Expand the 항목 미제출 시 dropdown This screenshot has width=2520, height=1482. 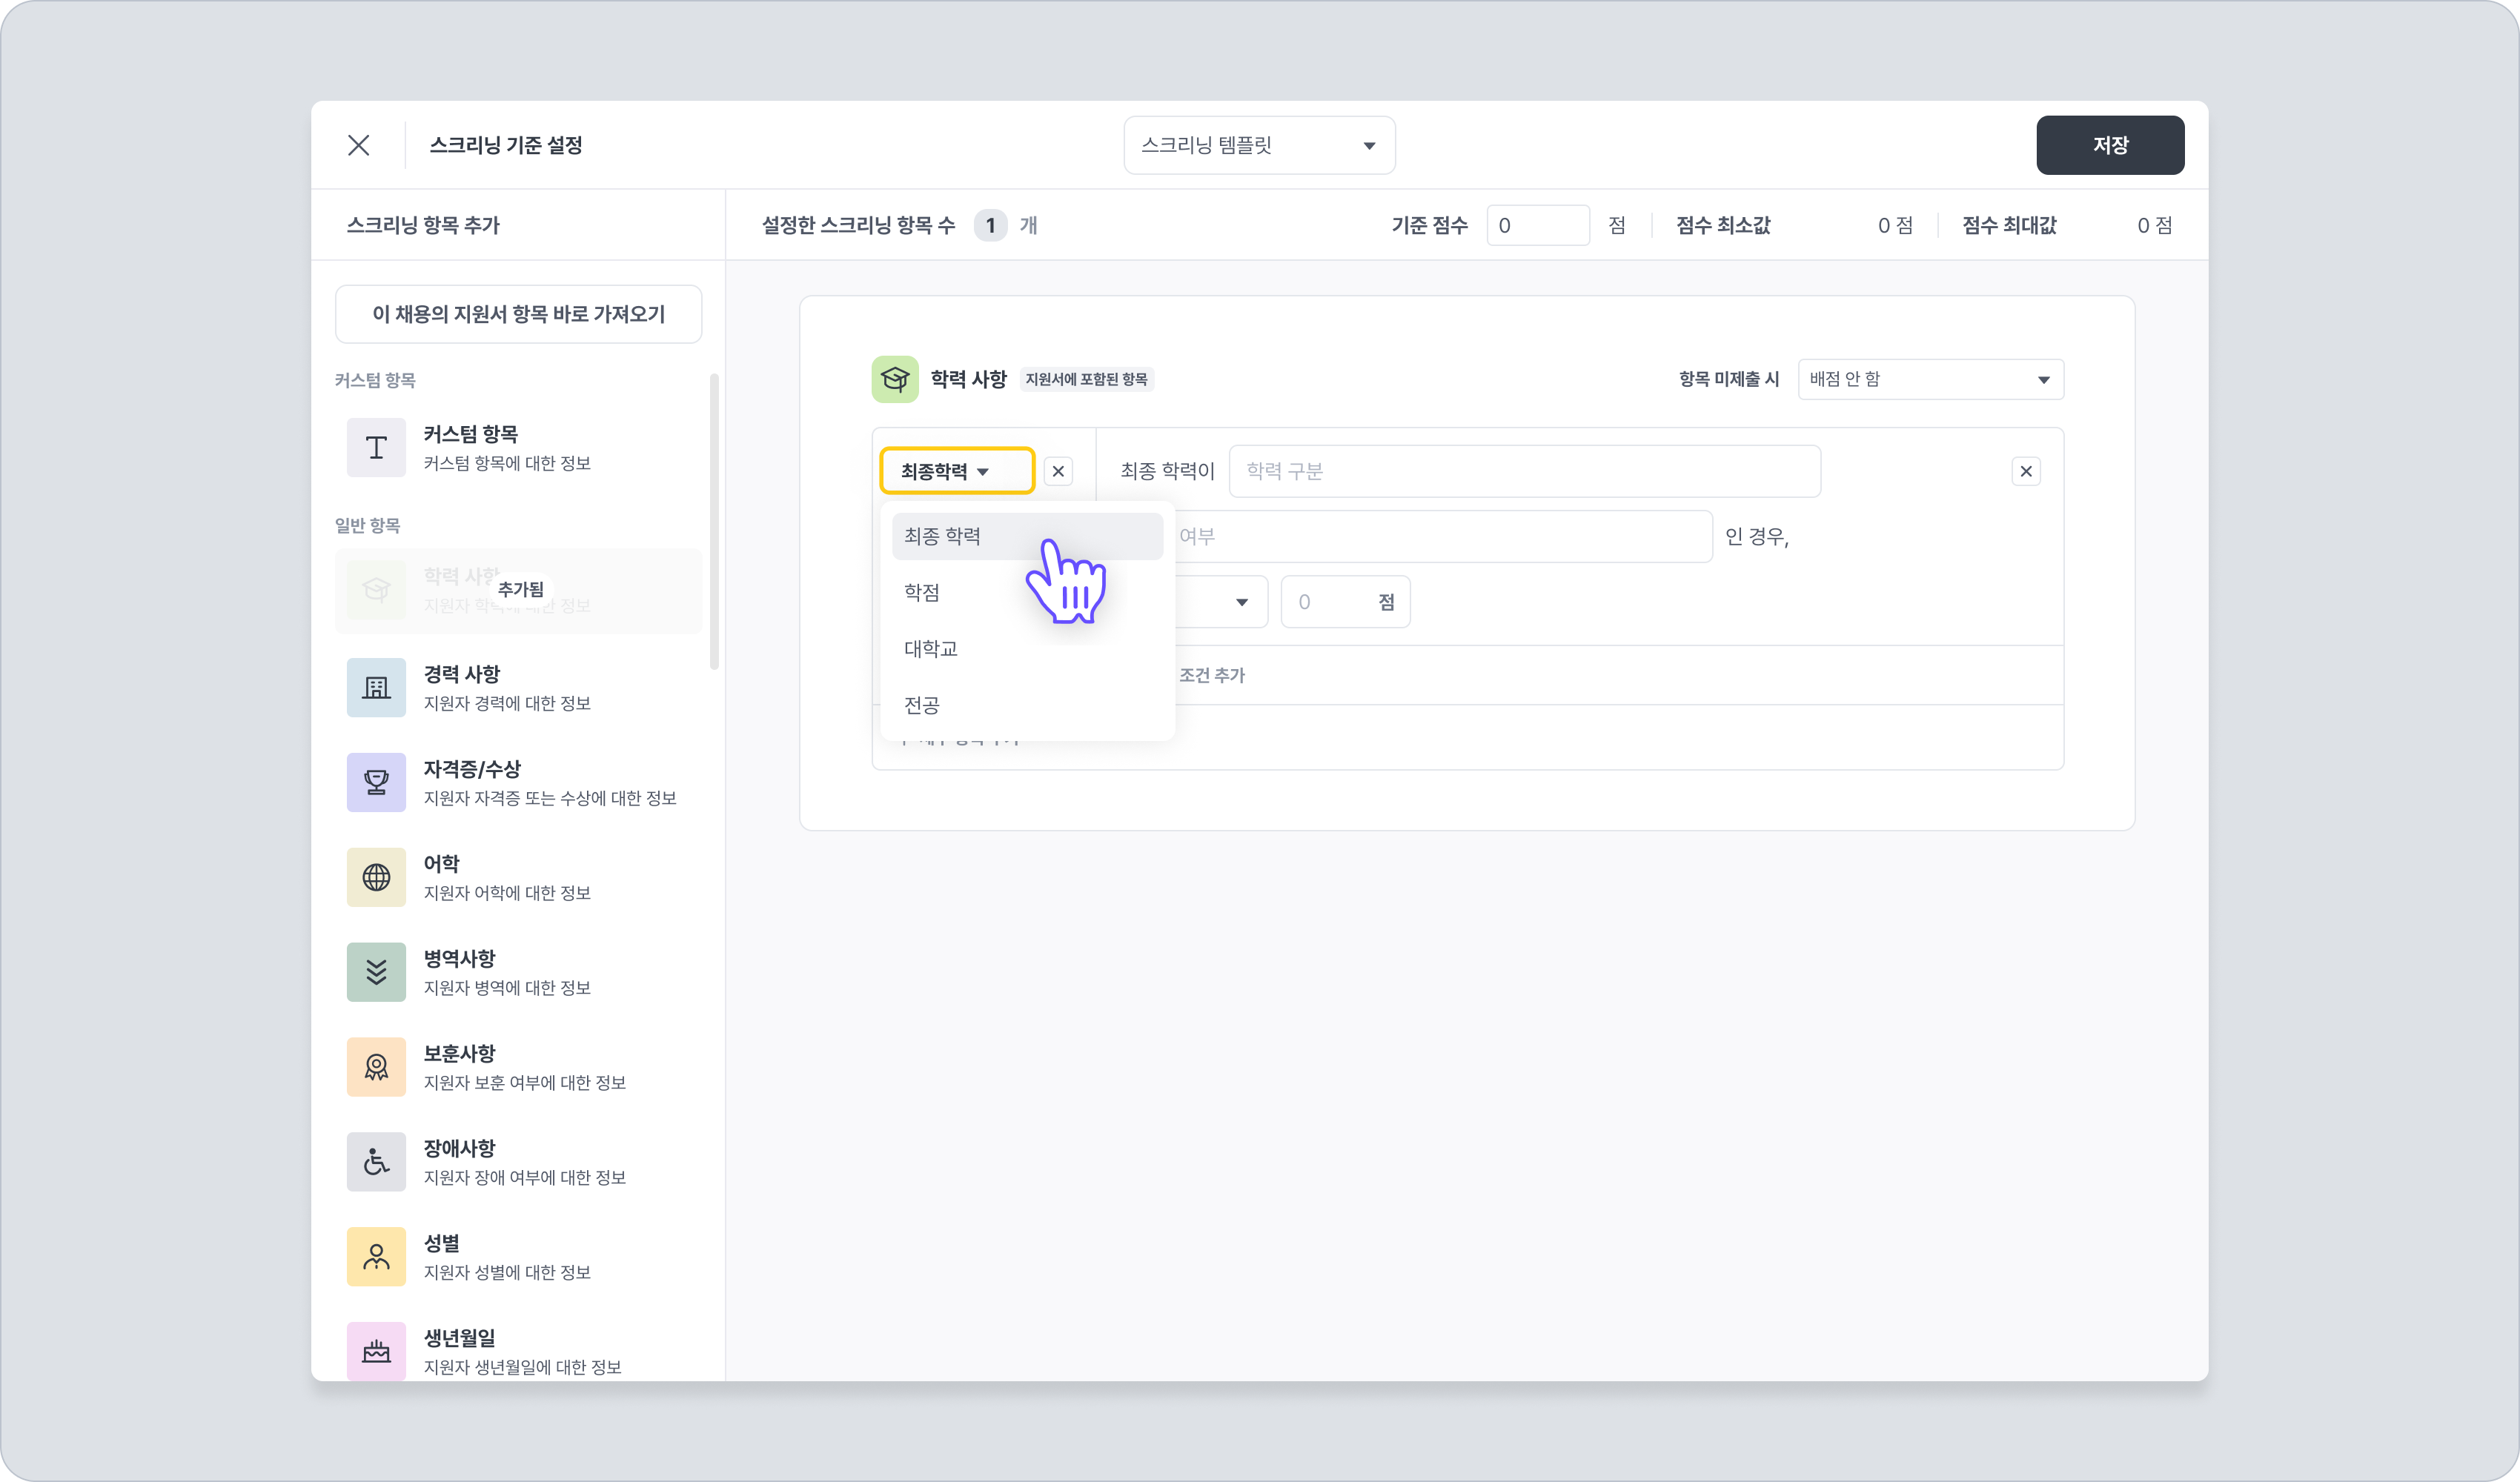(x=1929, y=379)
